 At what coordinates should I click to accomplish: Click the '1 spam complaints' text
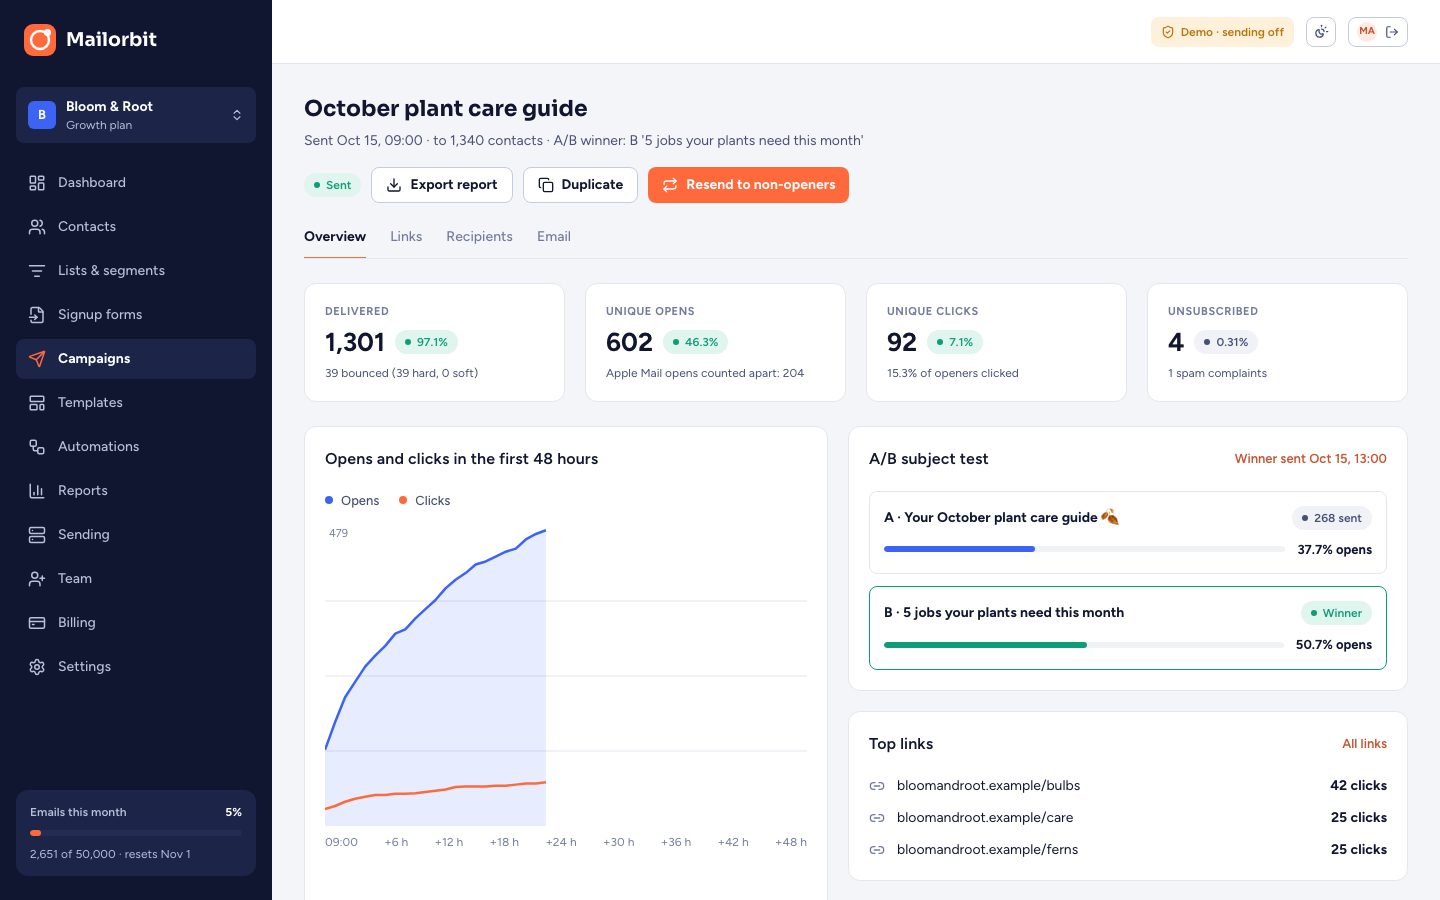click(1217, 374)
